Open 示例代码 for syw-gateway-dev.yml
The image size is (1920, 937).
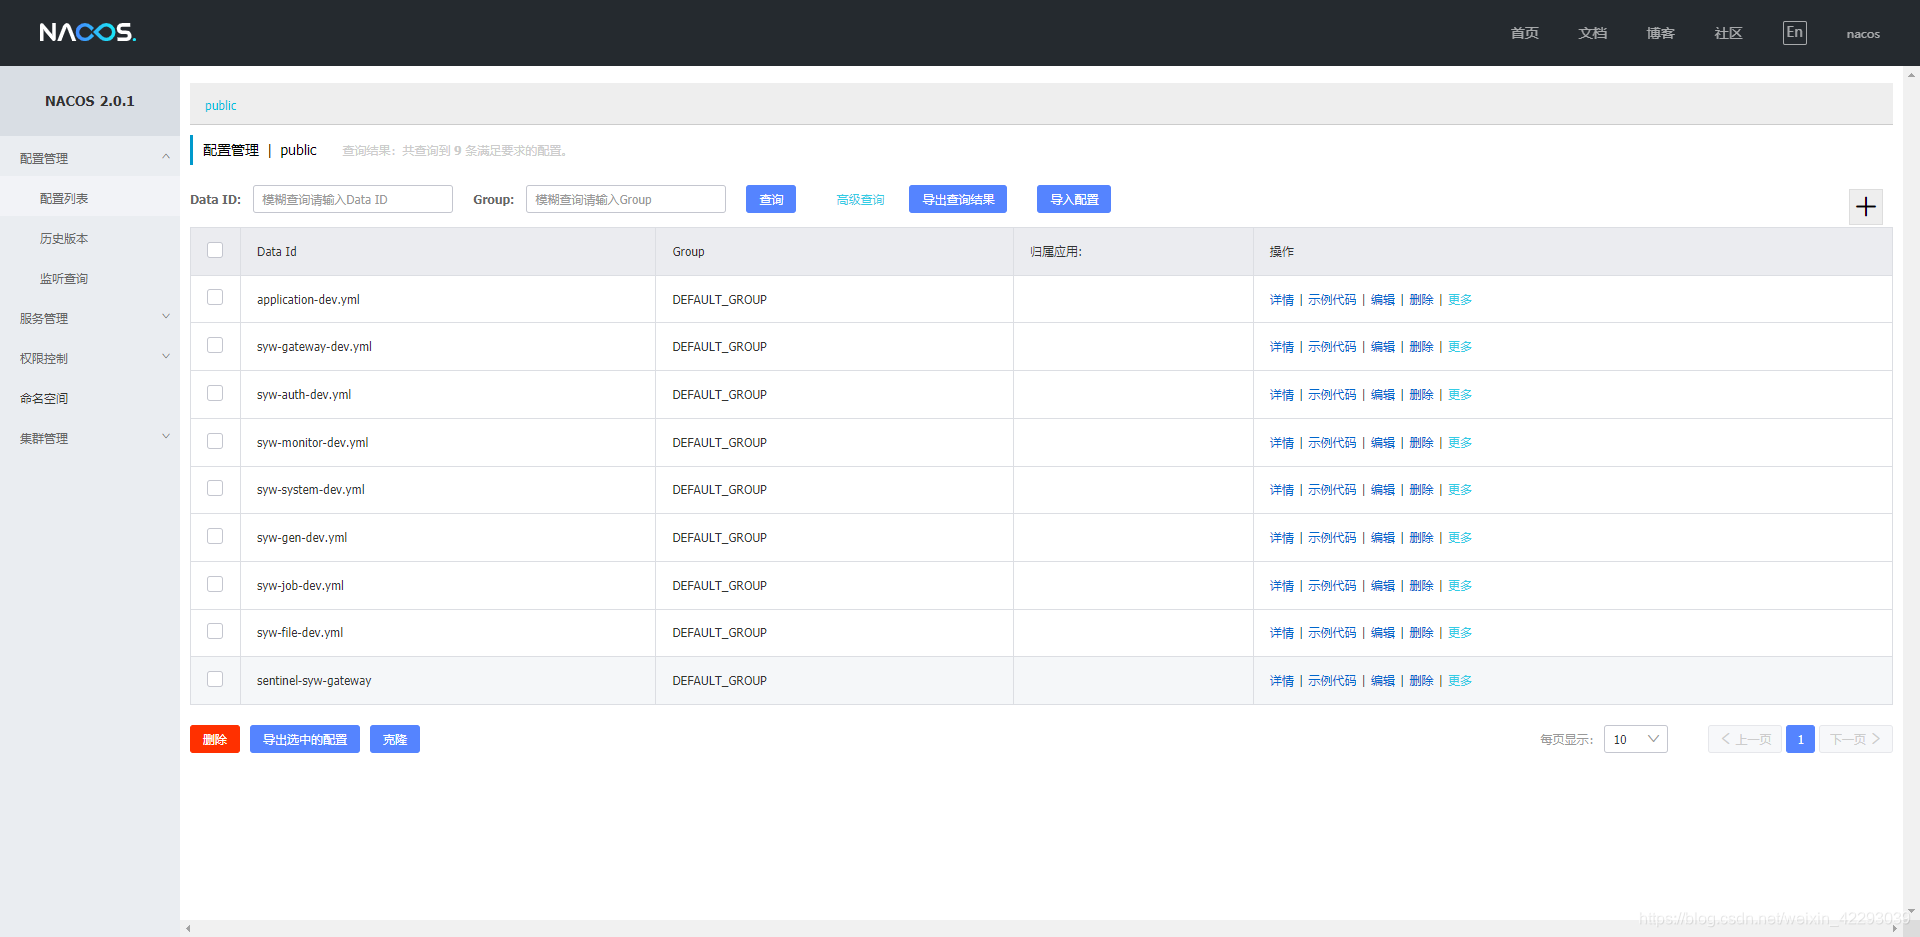coord(1332,347)
